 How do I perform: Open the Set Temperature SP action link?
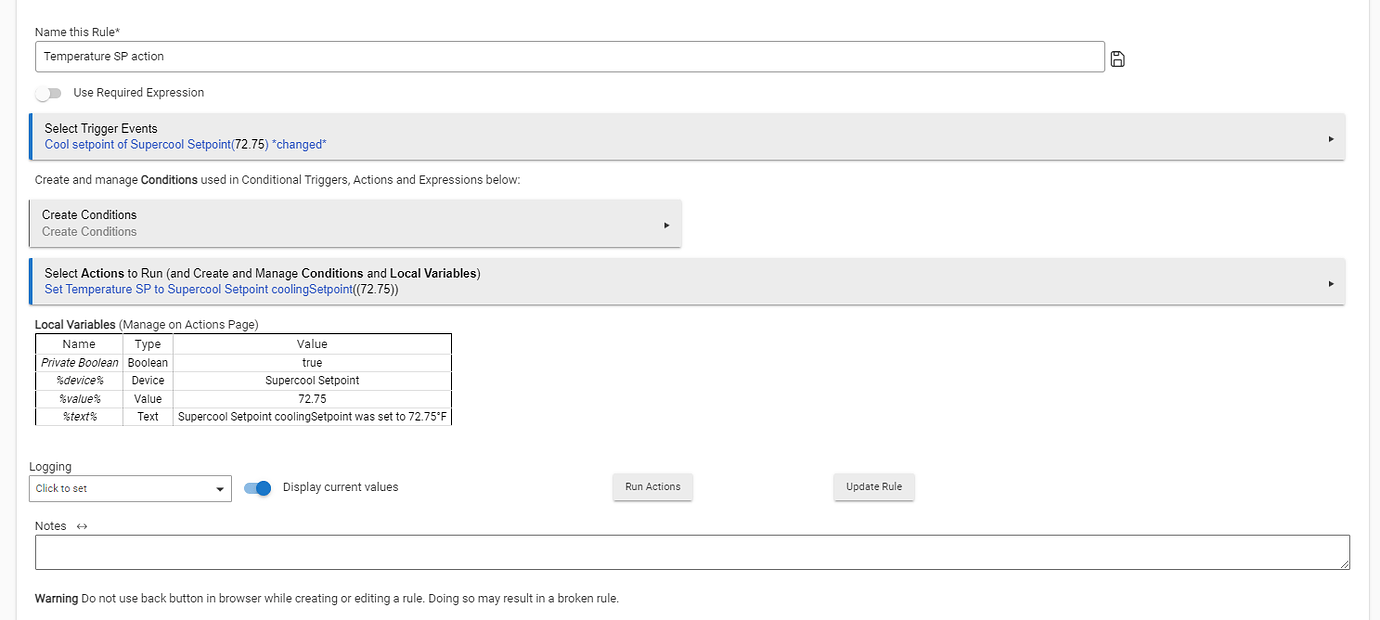222,290
